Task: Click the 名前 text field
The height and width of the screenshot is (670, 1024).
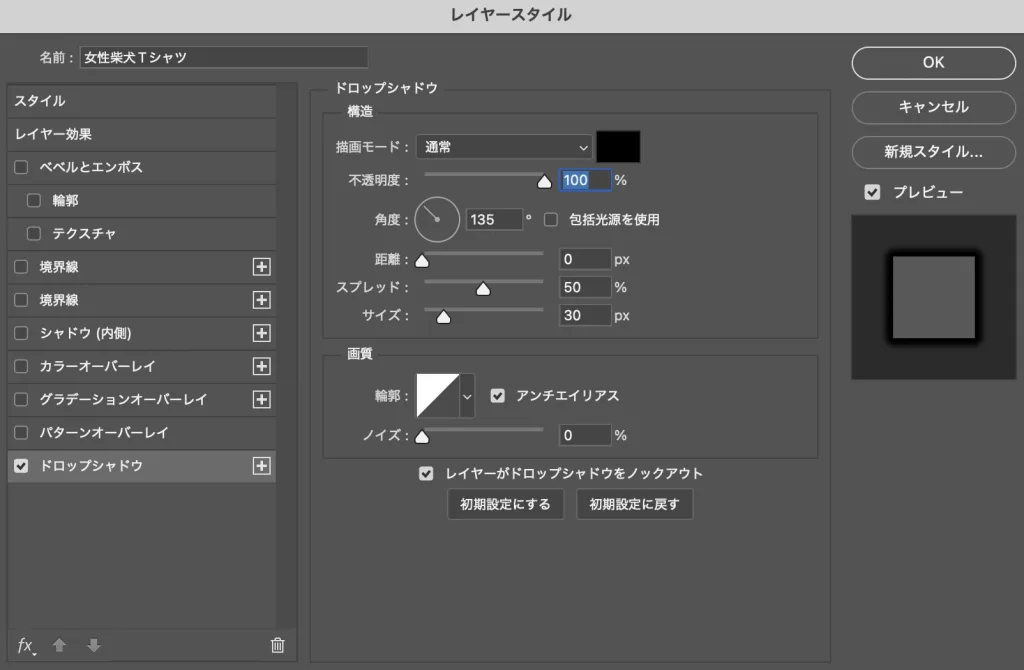Action: [x=224, y=58]
